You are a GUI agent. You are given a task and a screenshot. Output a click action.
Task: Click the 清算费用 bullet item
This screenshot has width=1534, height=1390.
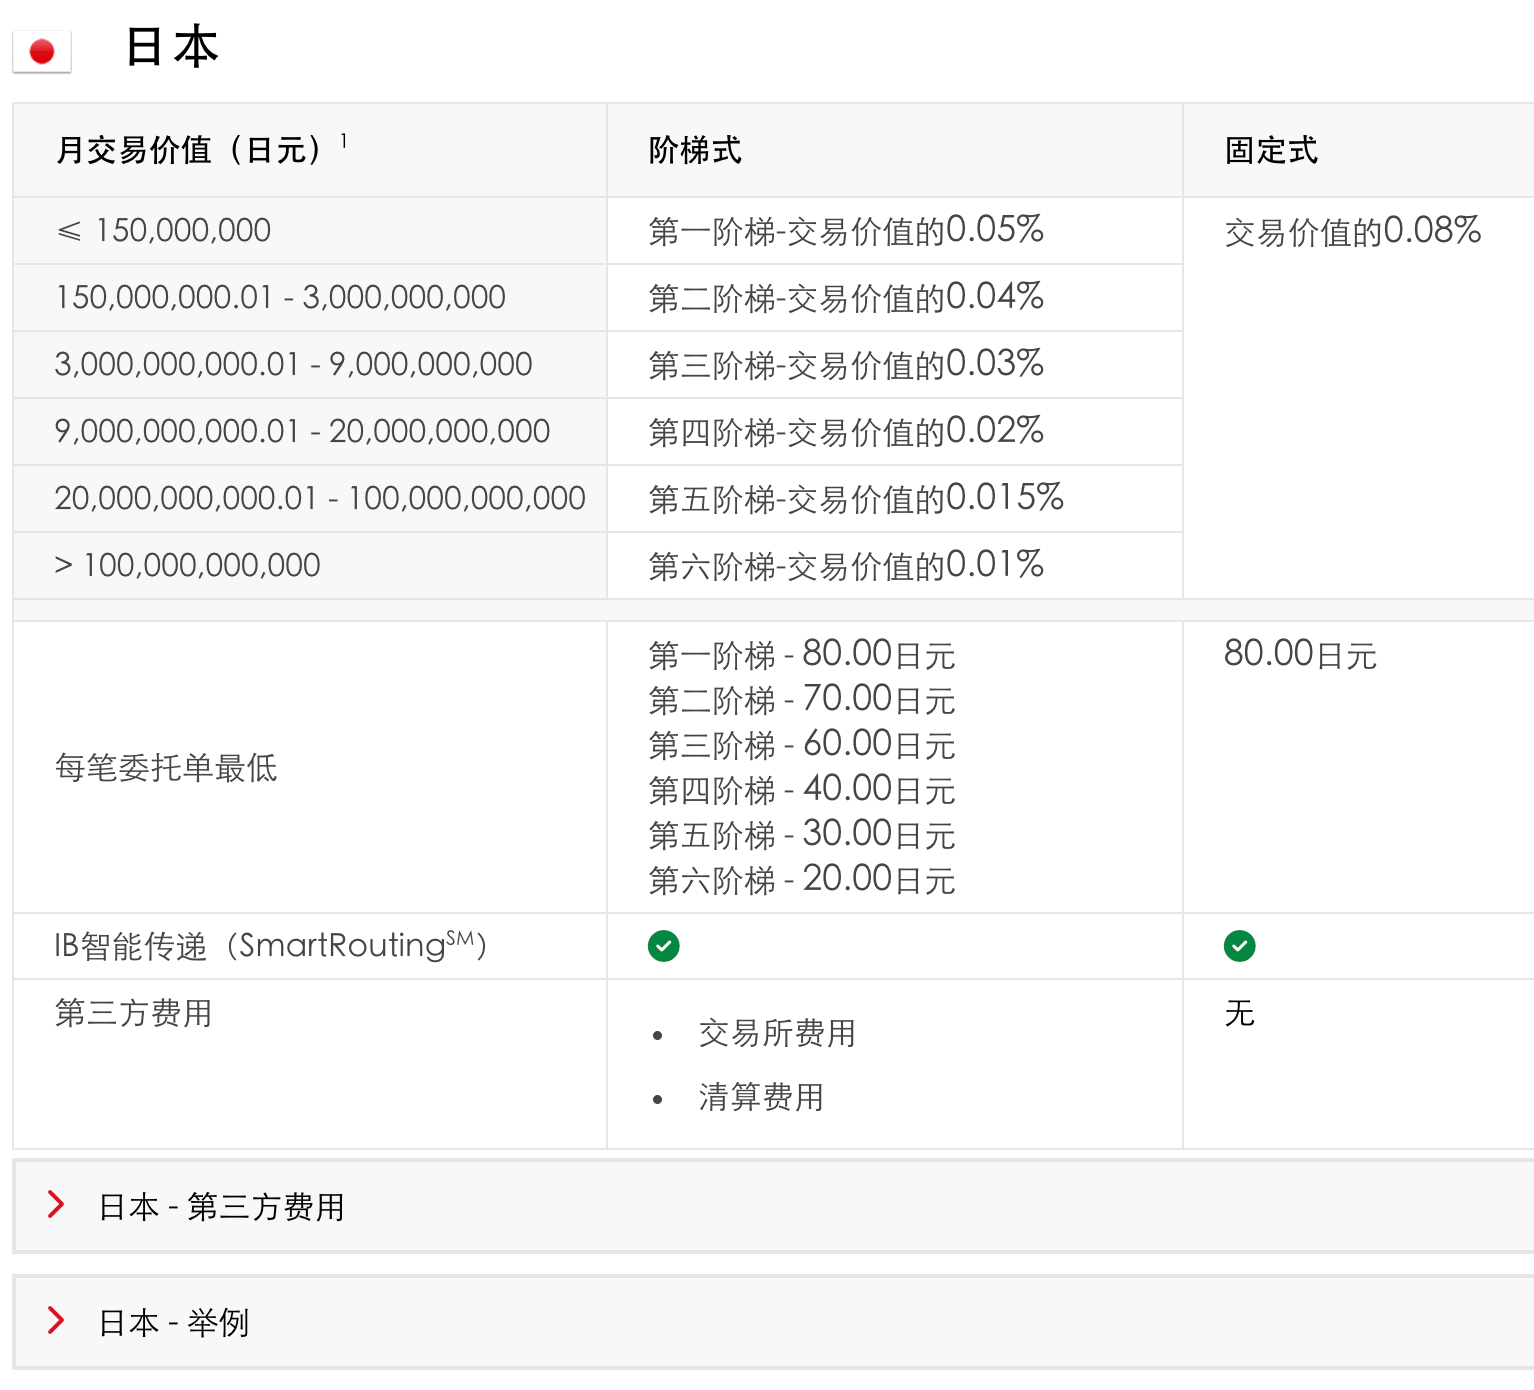(761, 1097)
